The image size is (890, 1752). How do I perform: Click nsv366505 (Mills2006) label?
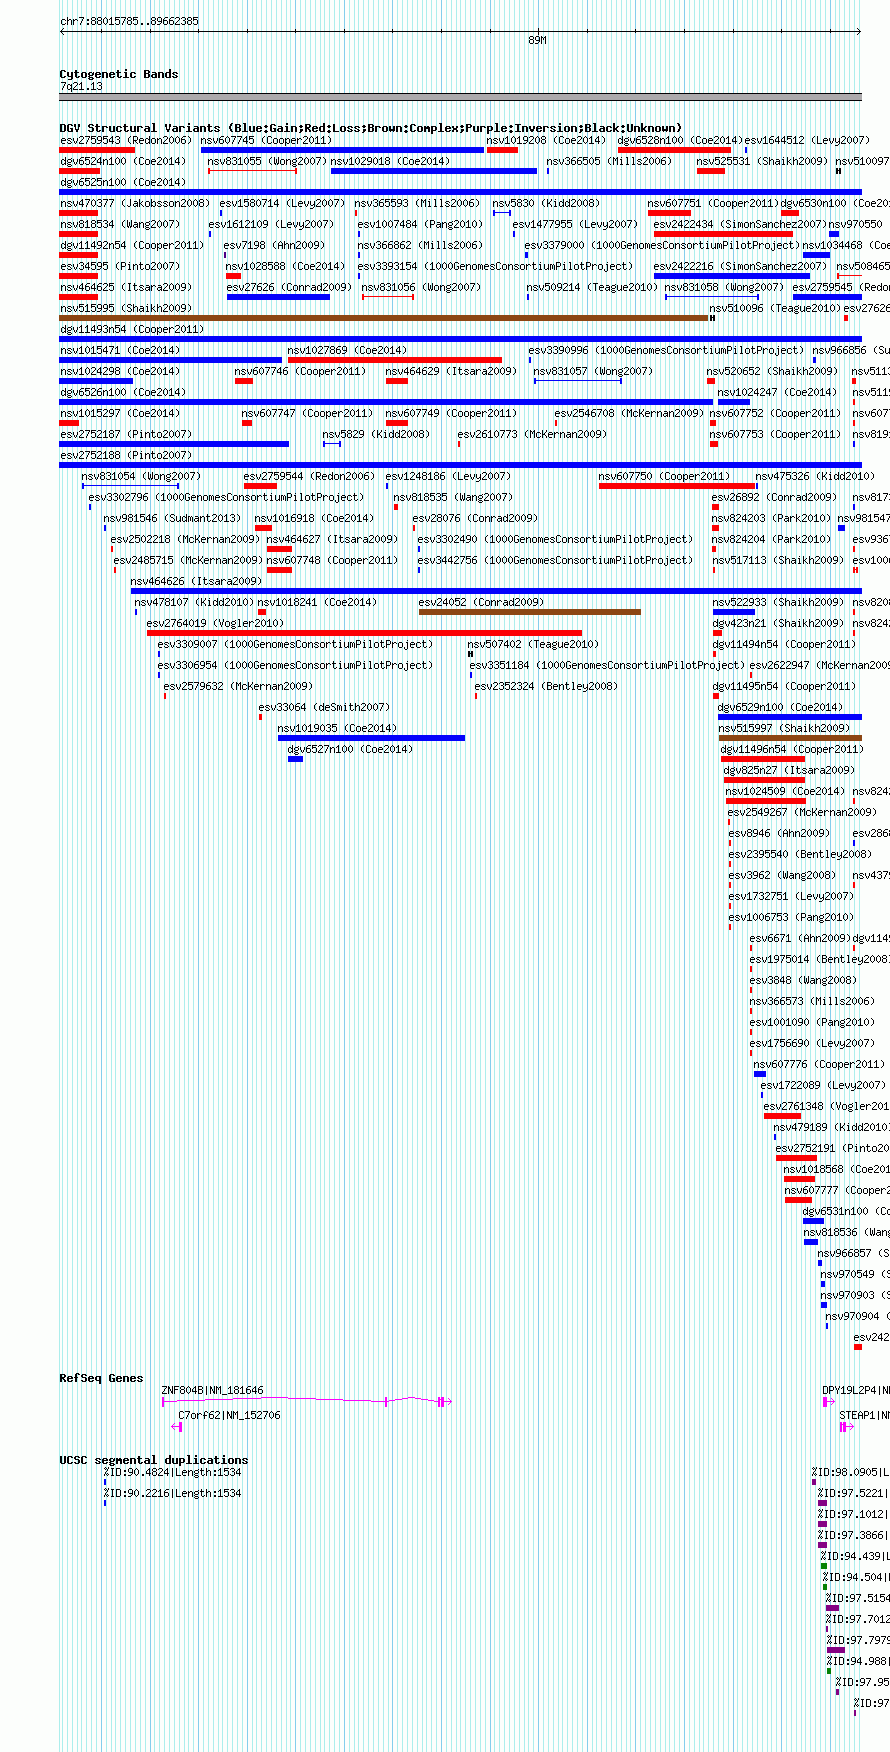click(609, 162)
